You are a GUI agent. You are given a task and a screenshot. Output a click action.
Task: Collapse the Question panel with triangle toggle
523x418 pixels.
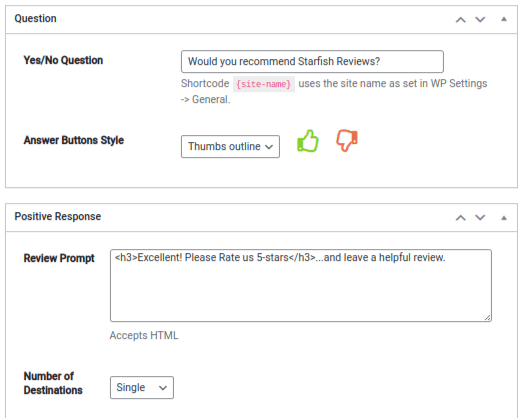click(x=504, y=19)
